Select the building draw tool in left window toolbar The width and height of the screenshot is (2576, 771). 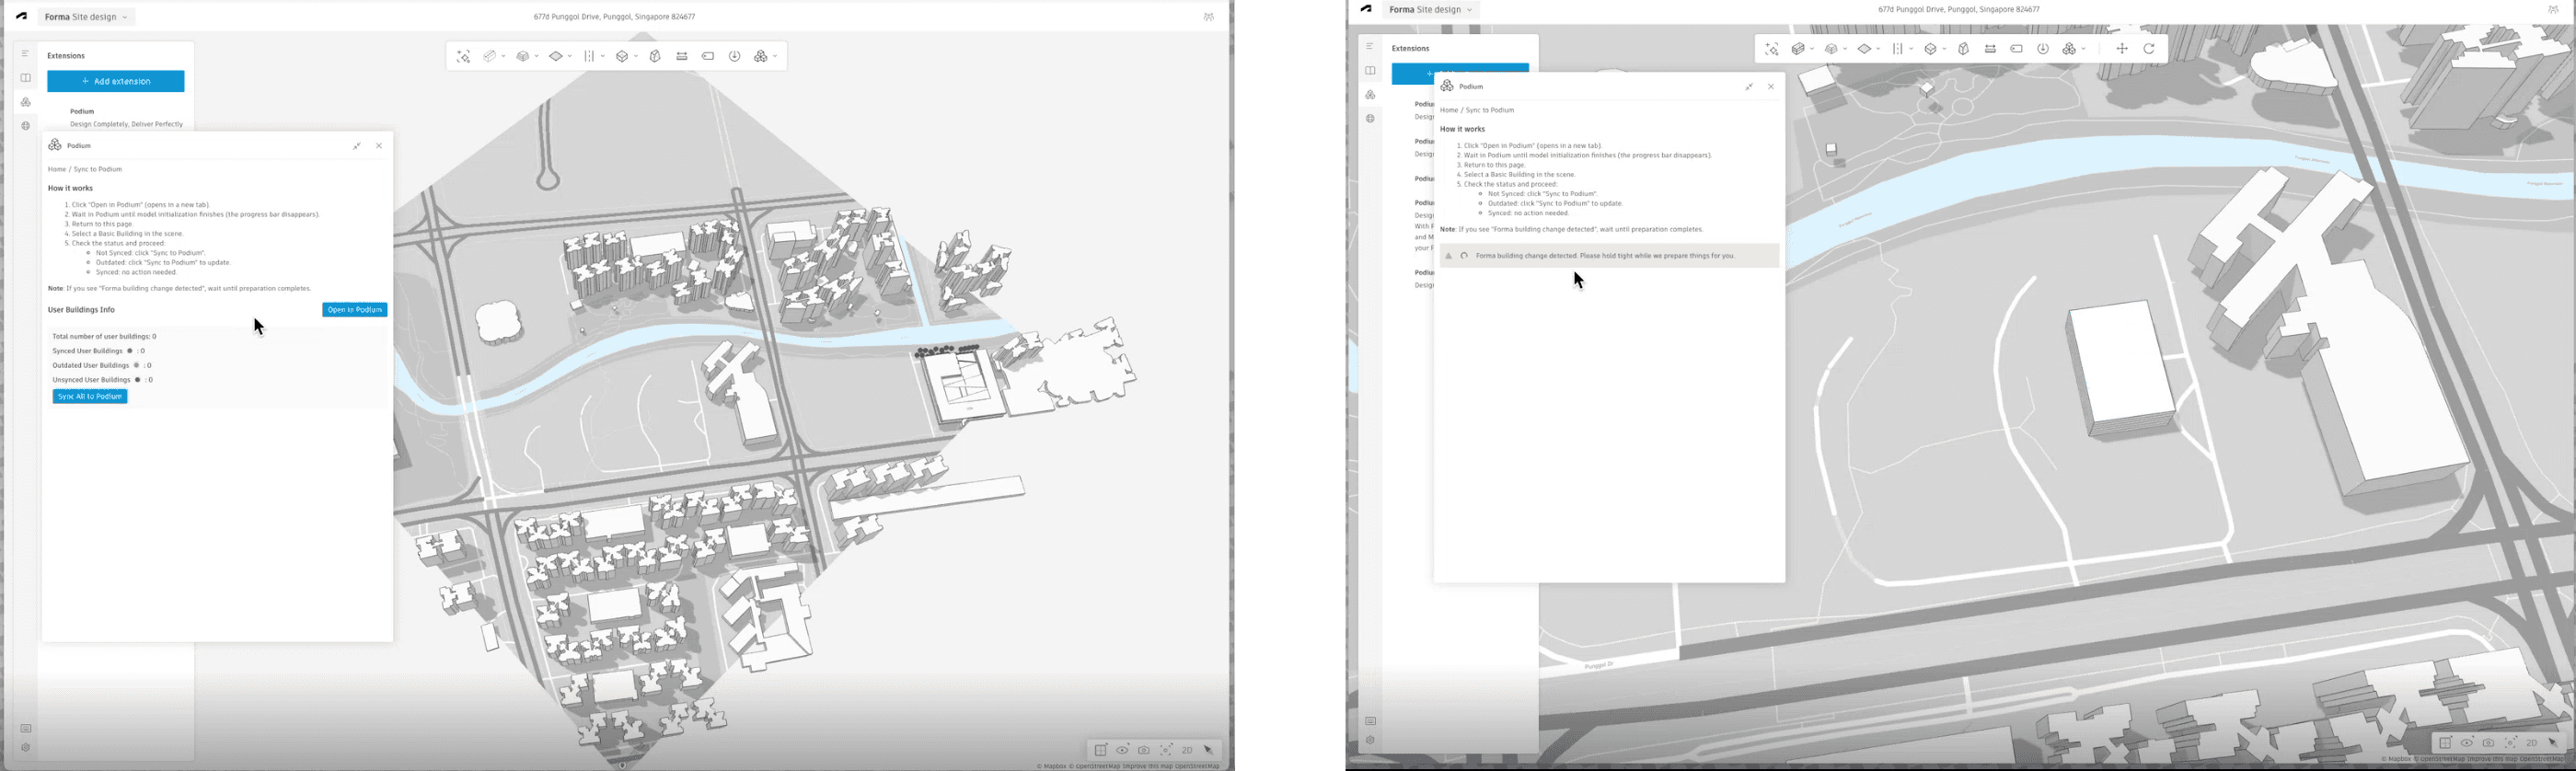click(x=490, y=57)
